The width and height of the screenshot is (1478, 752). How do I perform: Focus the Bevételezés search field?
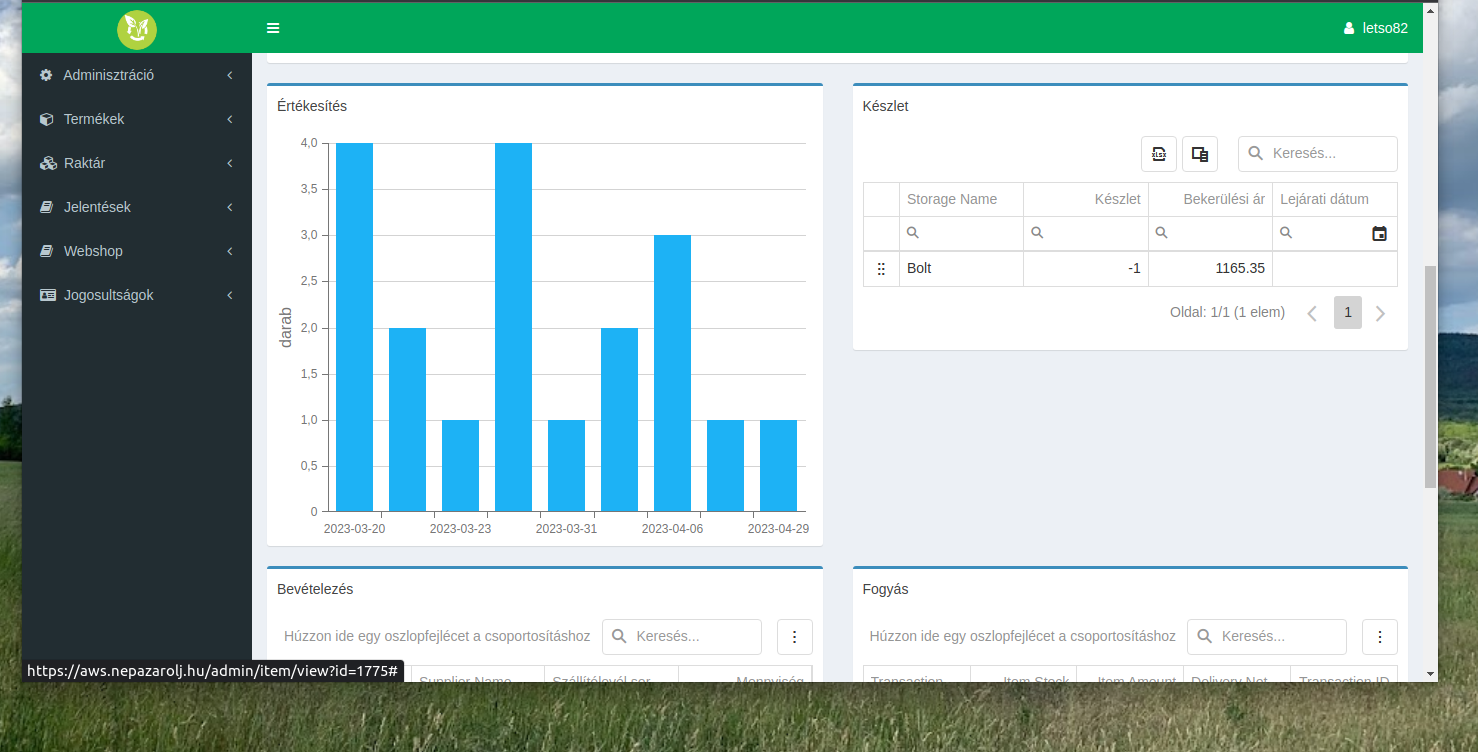pos(682,637)
